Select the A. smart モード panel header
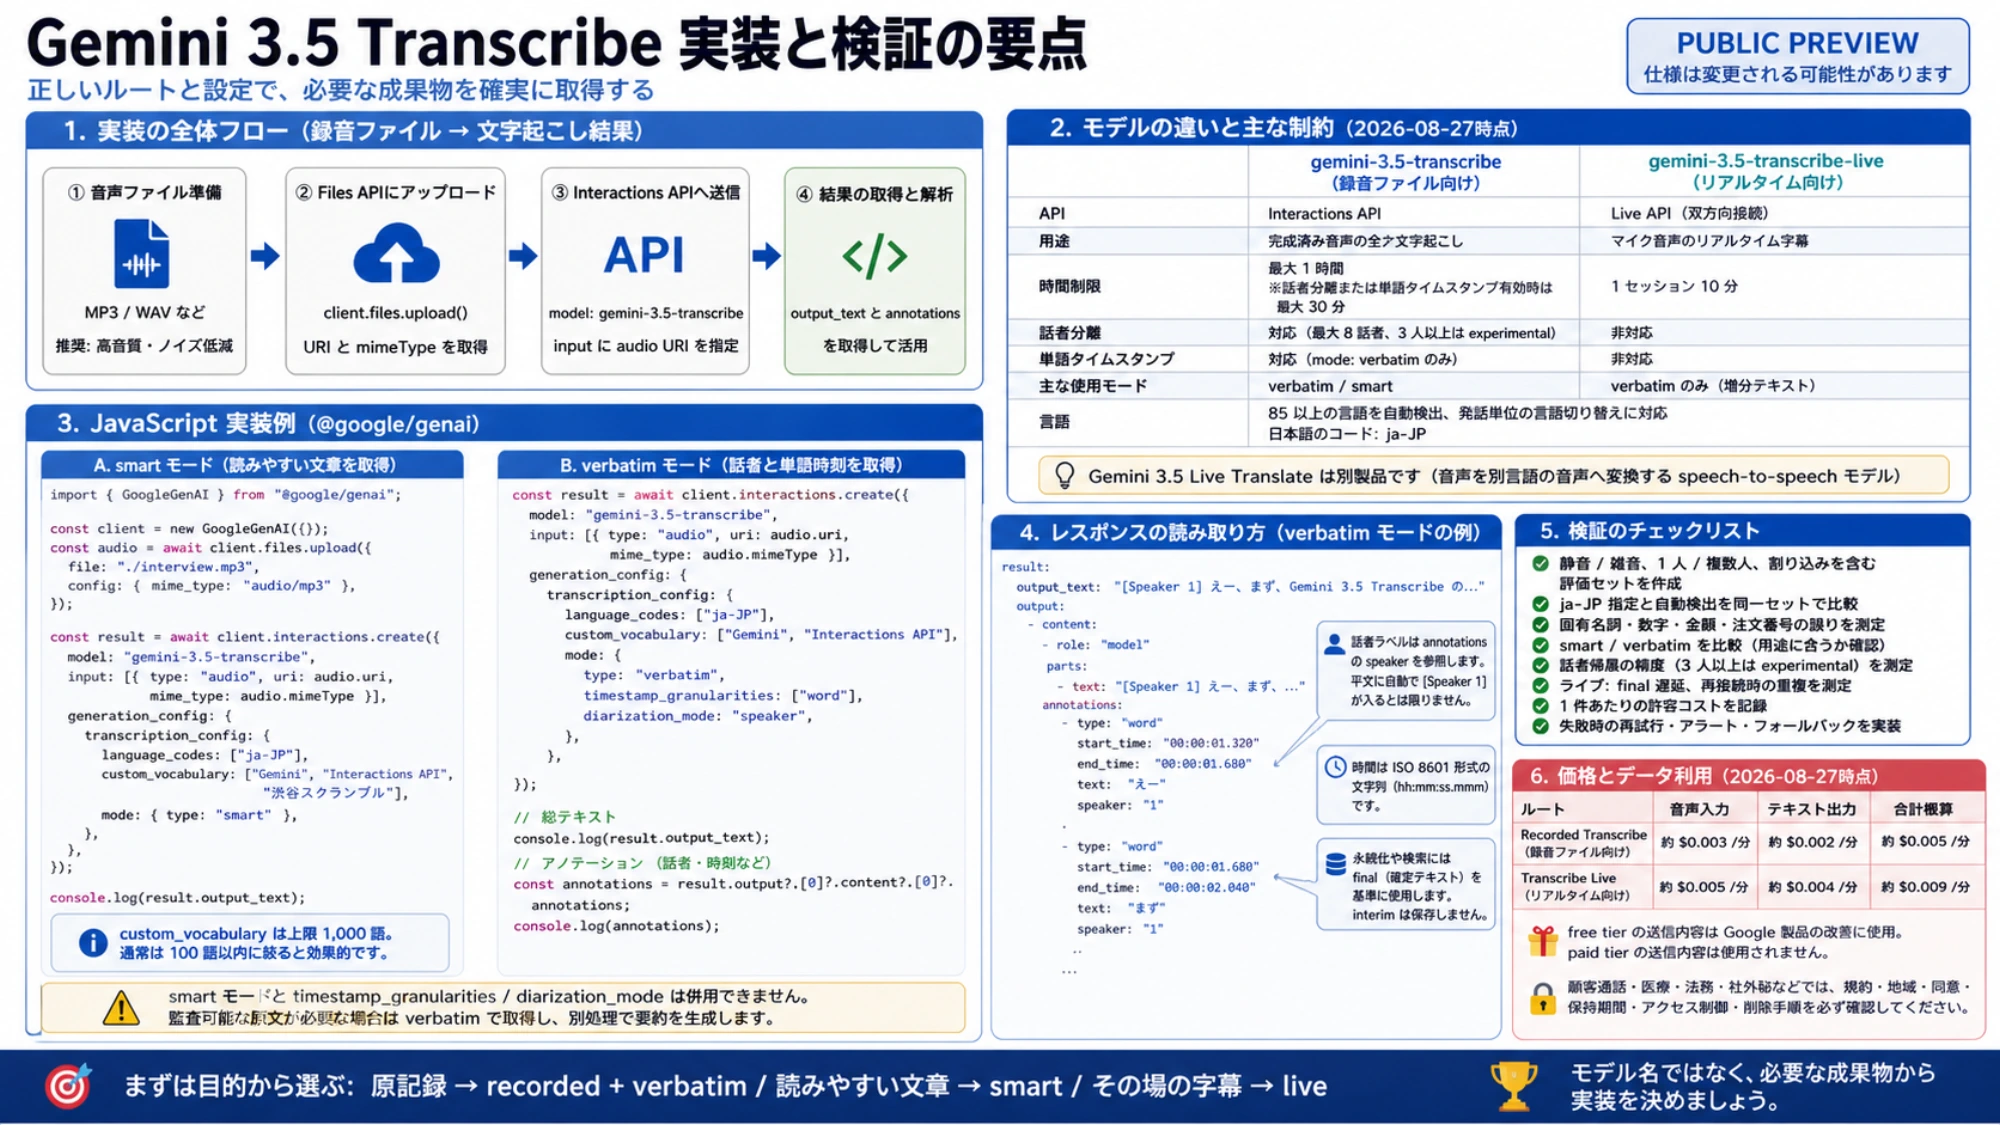The width and height of the screenshot is (2000, 1125). (252, 465)
